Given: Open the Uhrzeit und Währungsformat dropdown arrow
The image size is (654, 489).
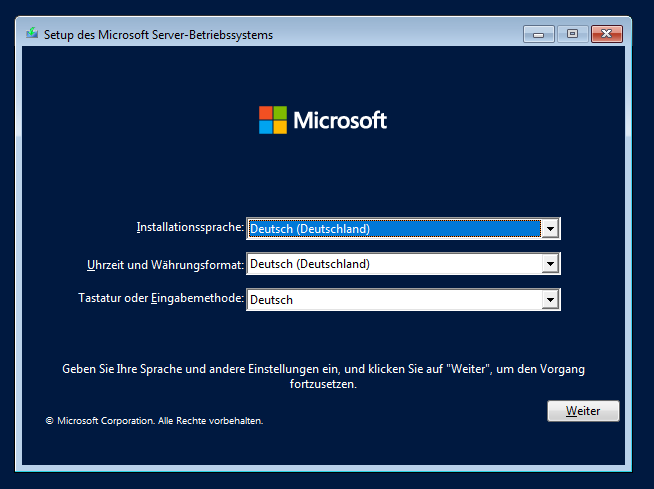Looking at the screenshot, I should click(x=550, y=264).
